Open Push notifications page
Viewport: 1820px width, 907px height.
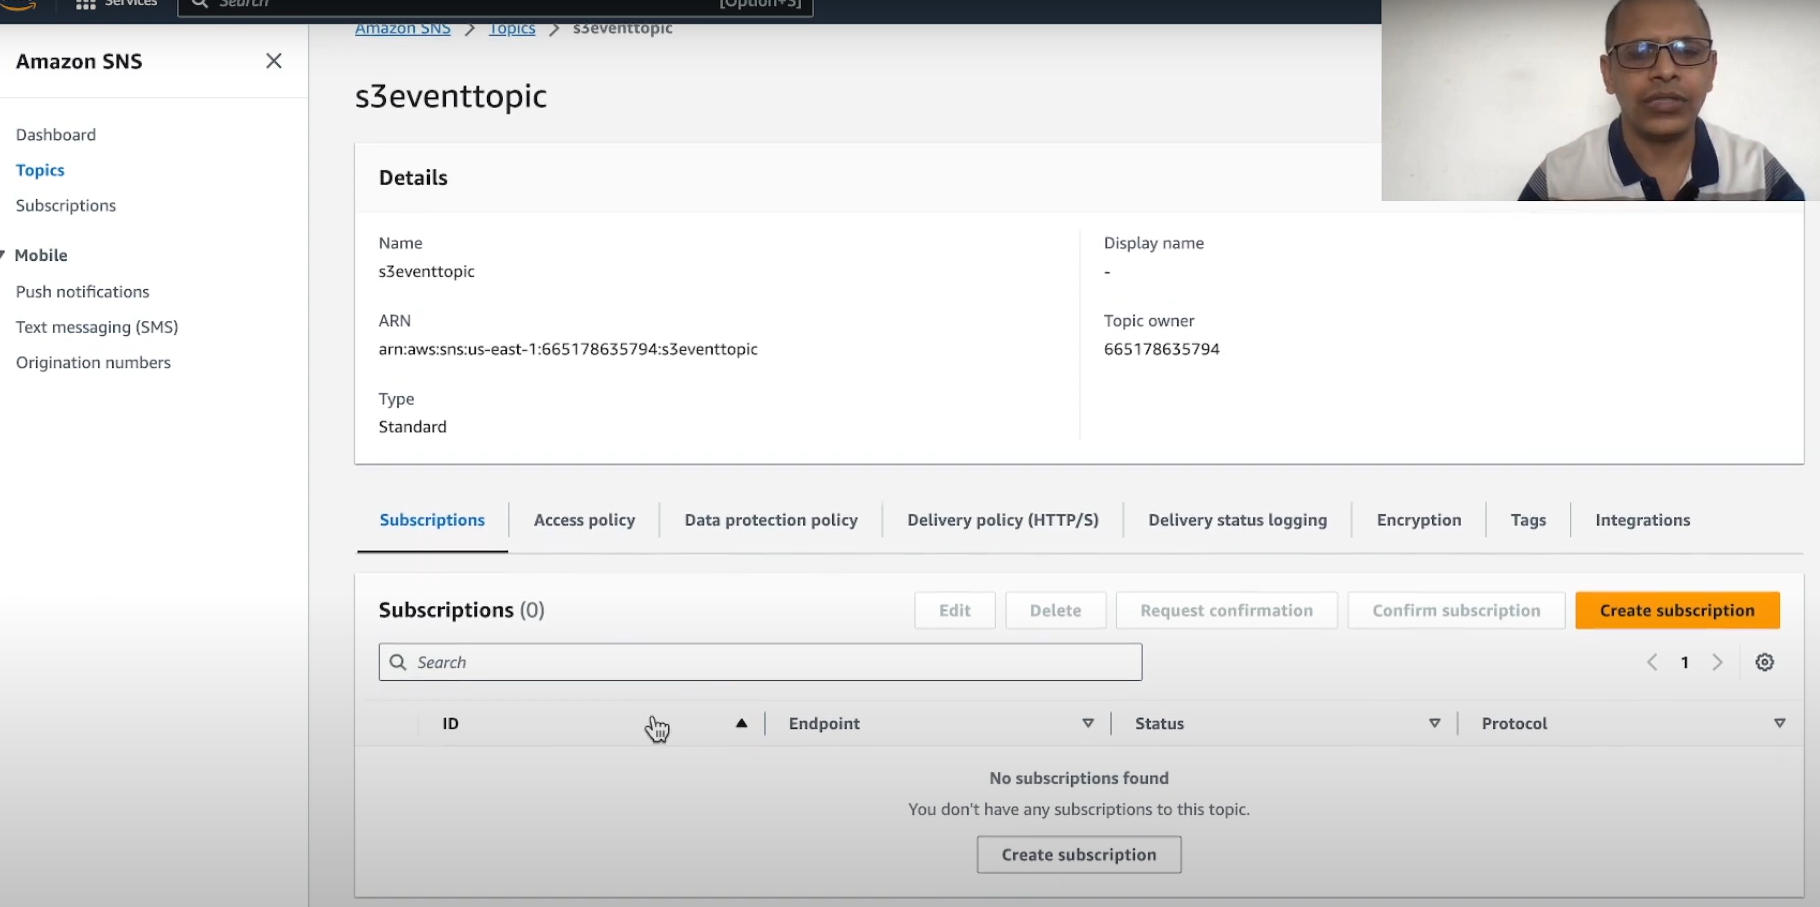(x=82, y=291)
